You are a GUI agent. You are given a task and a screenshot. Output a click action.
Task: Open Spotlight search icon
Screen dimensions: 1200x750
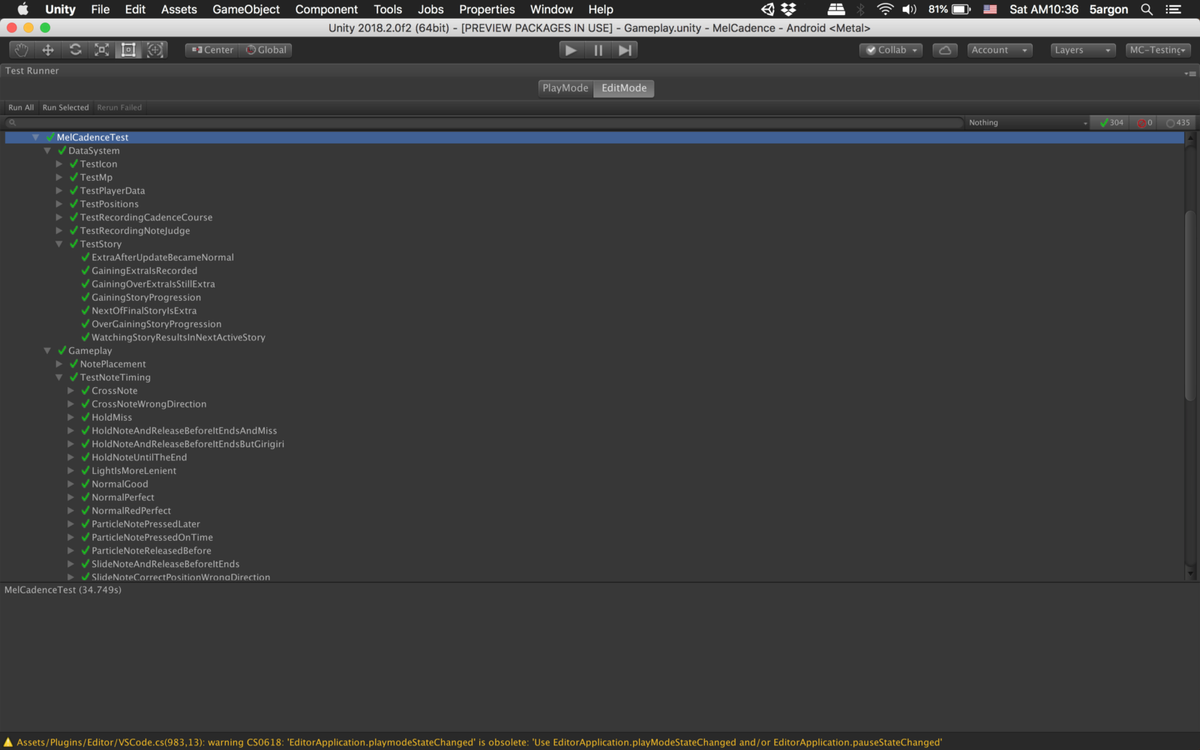(1146, 9)
